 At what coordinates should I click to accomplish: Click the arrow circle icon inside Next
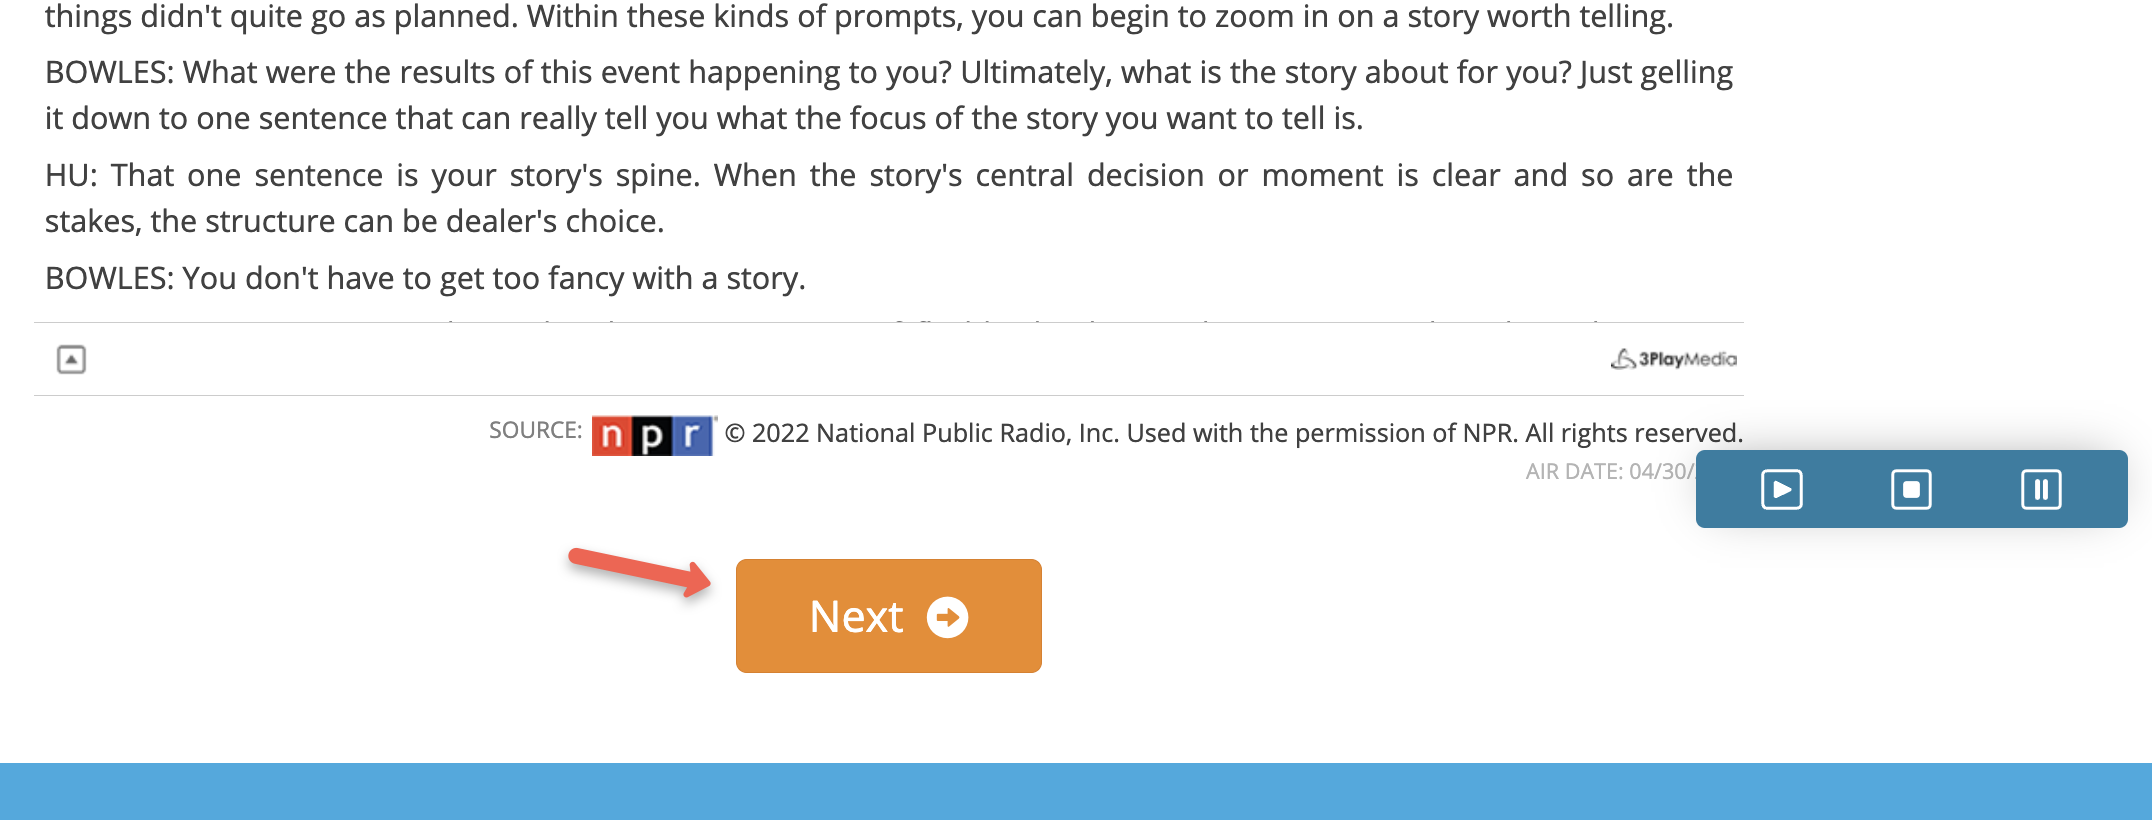(947, 617)
